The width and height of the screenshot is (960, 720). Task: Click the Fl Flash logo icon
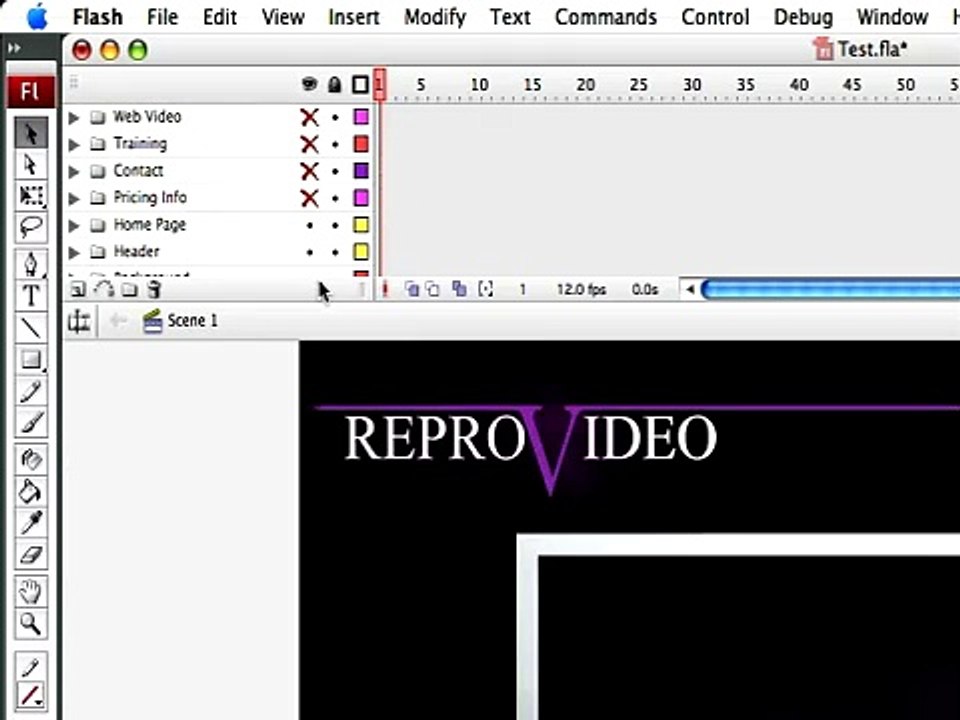pos(31,92)
